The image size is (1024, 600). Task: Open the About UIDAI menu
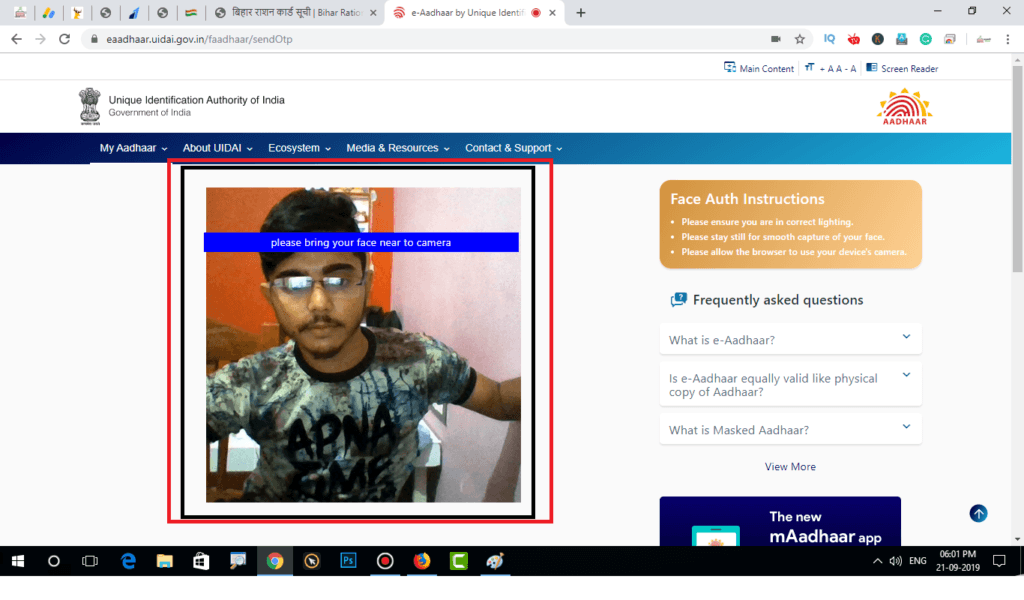[x=217, y=148]
